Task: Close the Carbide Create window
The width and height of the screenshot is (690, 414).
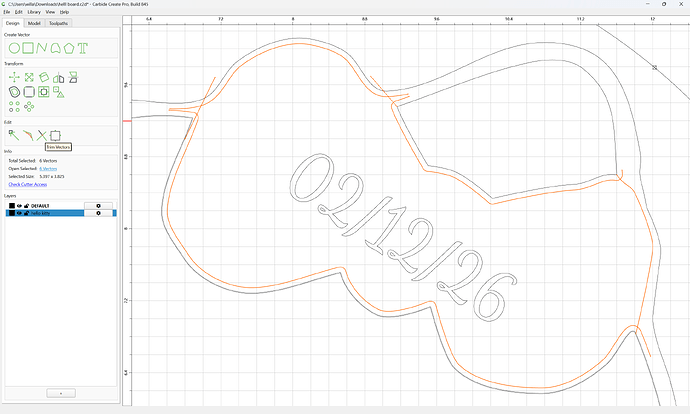Action: (681, 4)
